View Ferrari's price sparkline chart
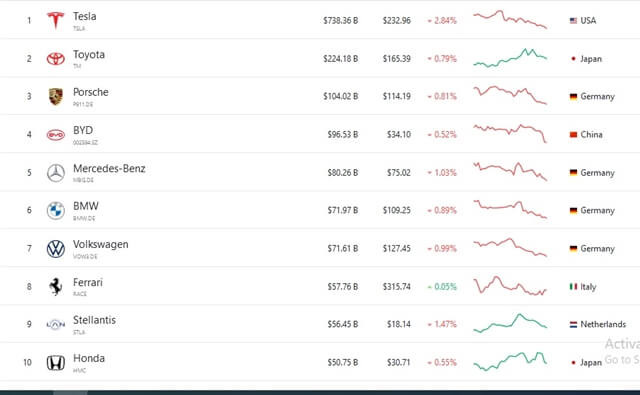This screenshot has height=395, width=640. (x=510, y=286)
